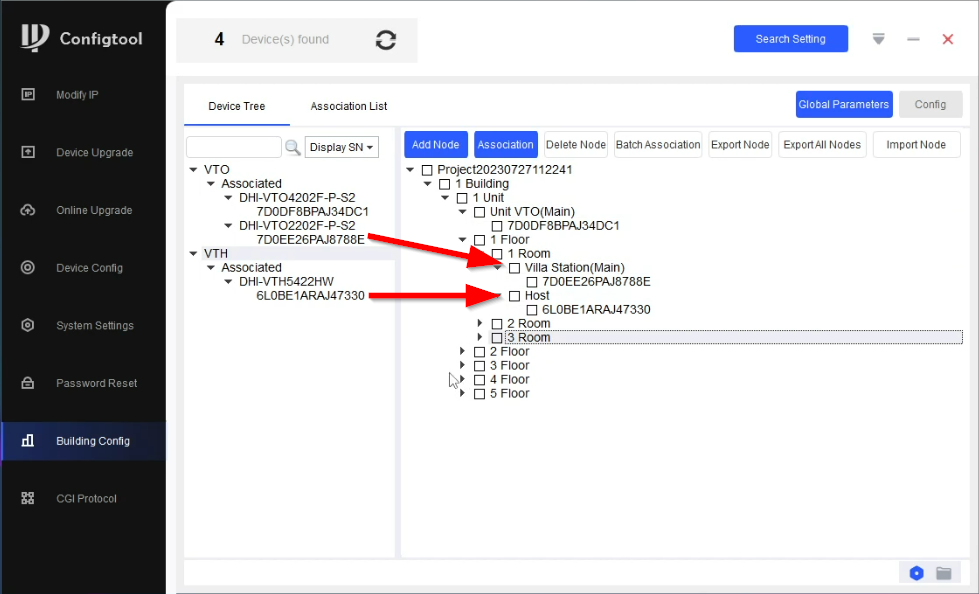The image size is (979, 594).
Task: Click the Modify IP sidebar icon
Action: pos(28,94)
